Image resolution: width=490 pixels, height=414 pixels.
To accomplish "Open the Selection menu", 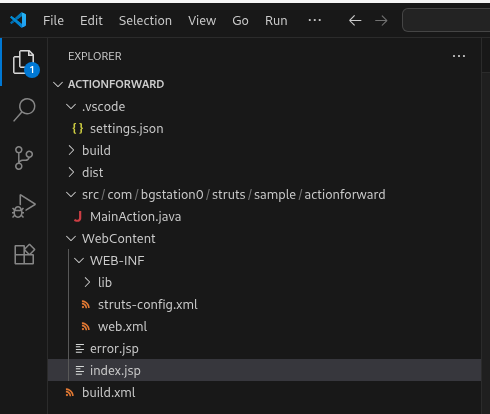I will click(145, 21).
